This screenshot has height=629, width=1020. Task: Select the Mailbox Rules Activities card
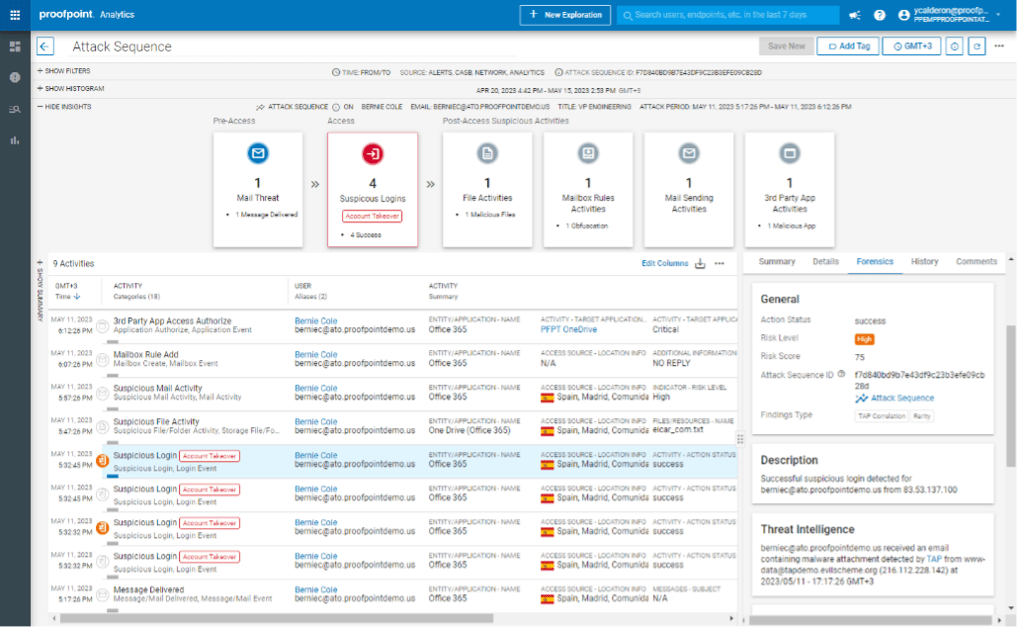click(588, 189)
